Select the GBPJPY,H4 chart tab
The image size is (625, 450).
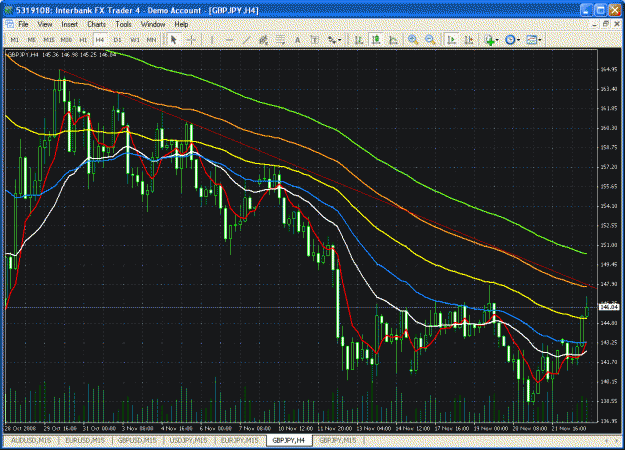pos(289,440)
